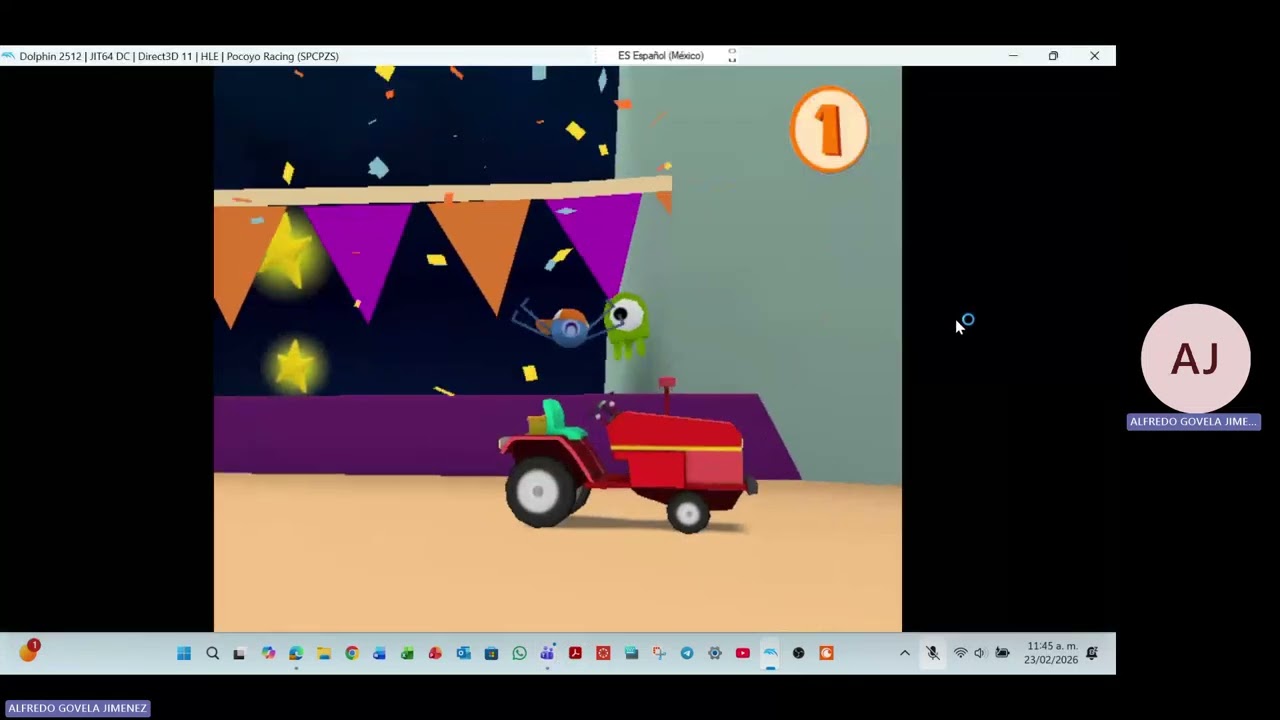Open clock showing 11:45 a. m.
Screen dimensions: 1280x720
[1051, 653]
